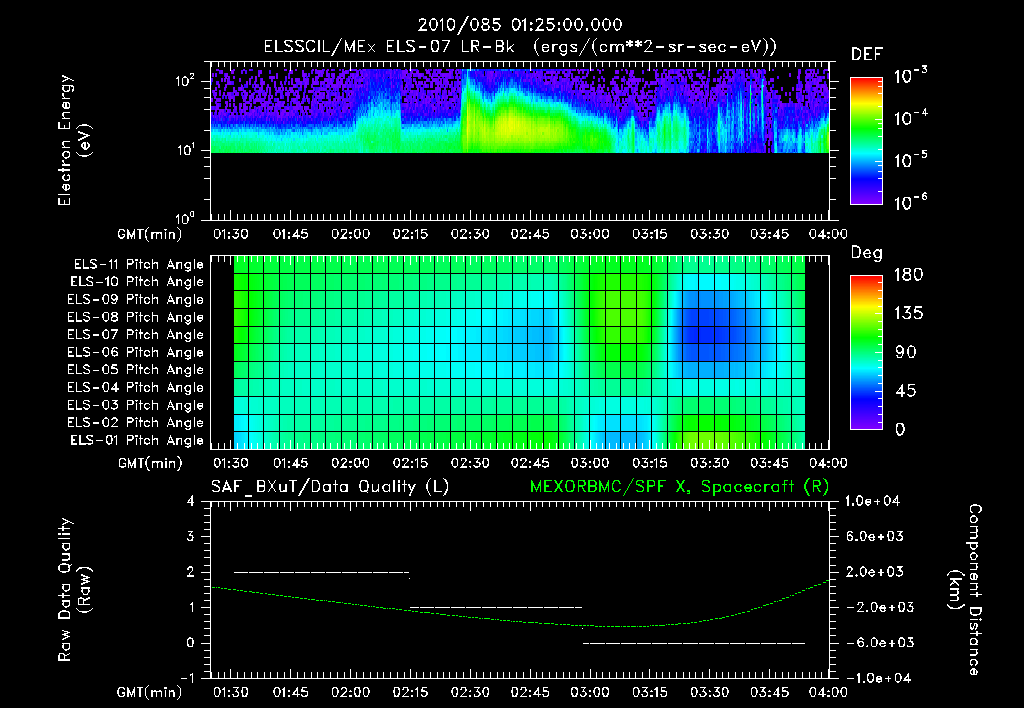
Task: Click the 10^-4 value on the DEF scale
Action: 910,118
